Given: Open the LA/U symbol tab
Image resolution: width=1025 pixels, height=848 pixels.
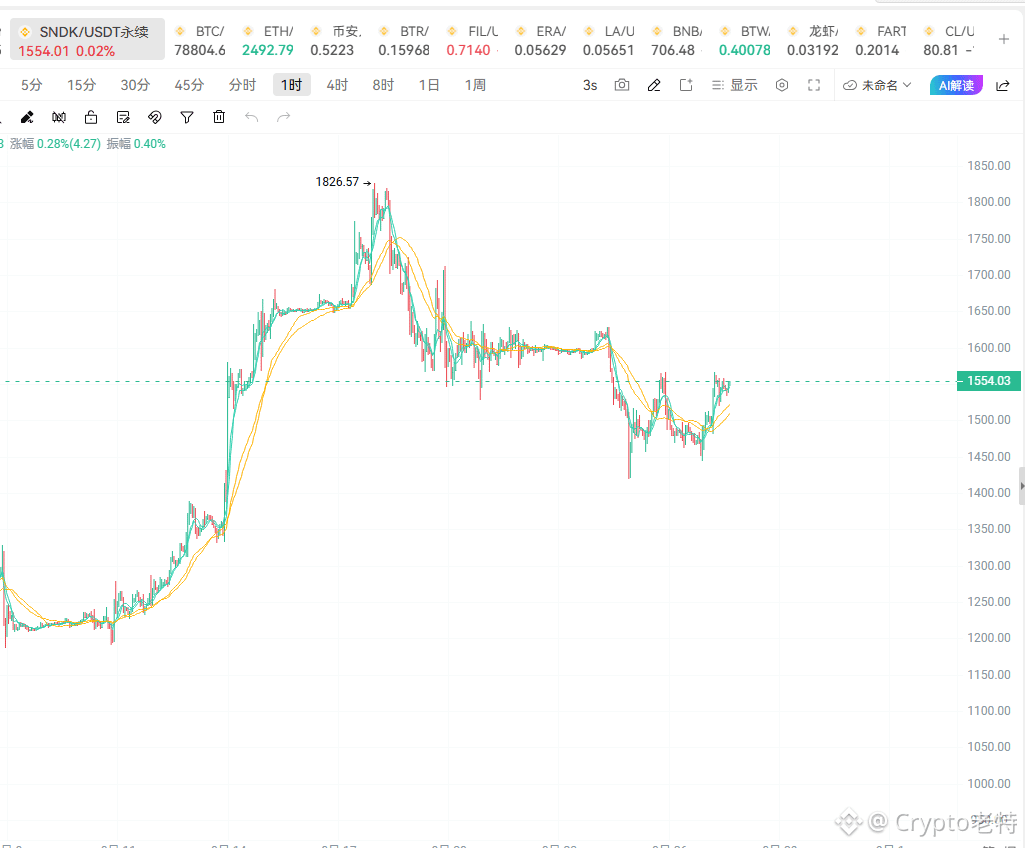Looking at the screenshot, I should (x=609, y=40).
